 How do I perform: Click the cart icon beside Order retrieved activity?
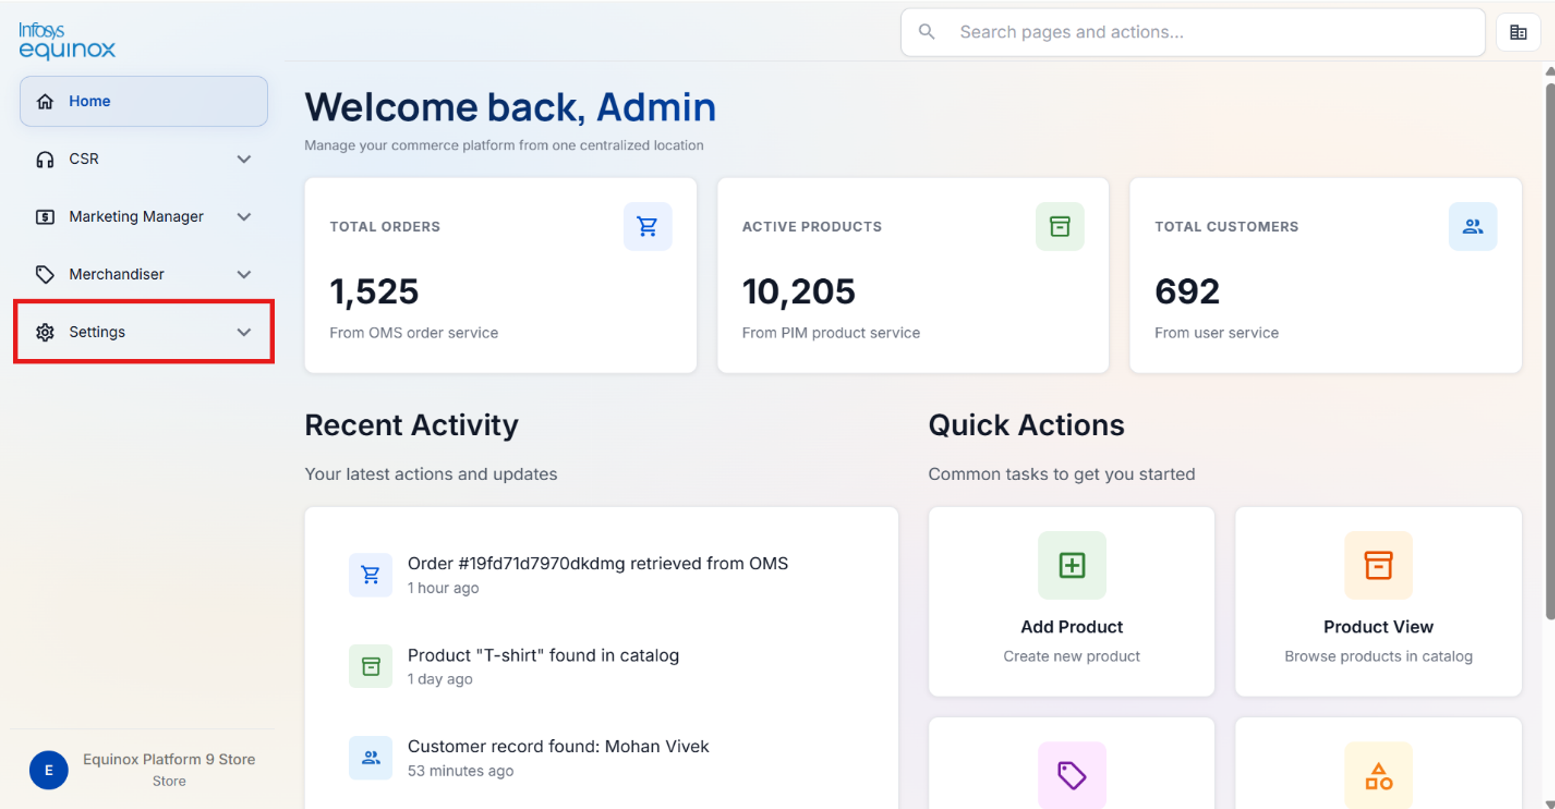point(371,575)
